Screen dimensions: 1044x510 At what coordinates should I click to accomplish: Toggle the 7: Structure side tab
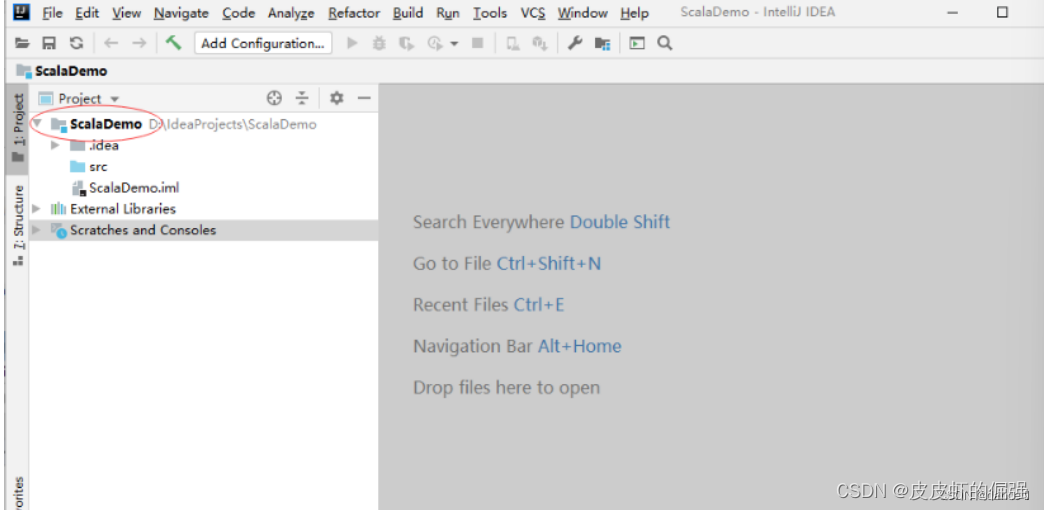pyautogui.click(x=17, y=224)
